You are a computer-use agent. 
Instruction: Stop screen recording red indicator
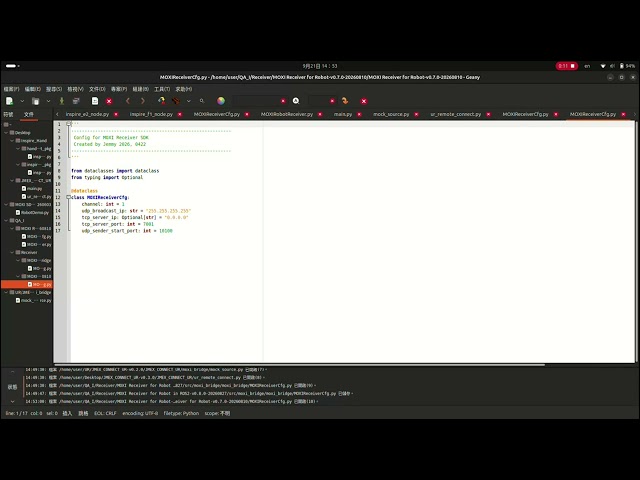567,66
